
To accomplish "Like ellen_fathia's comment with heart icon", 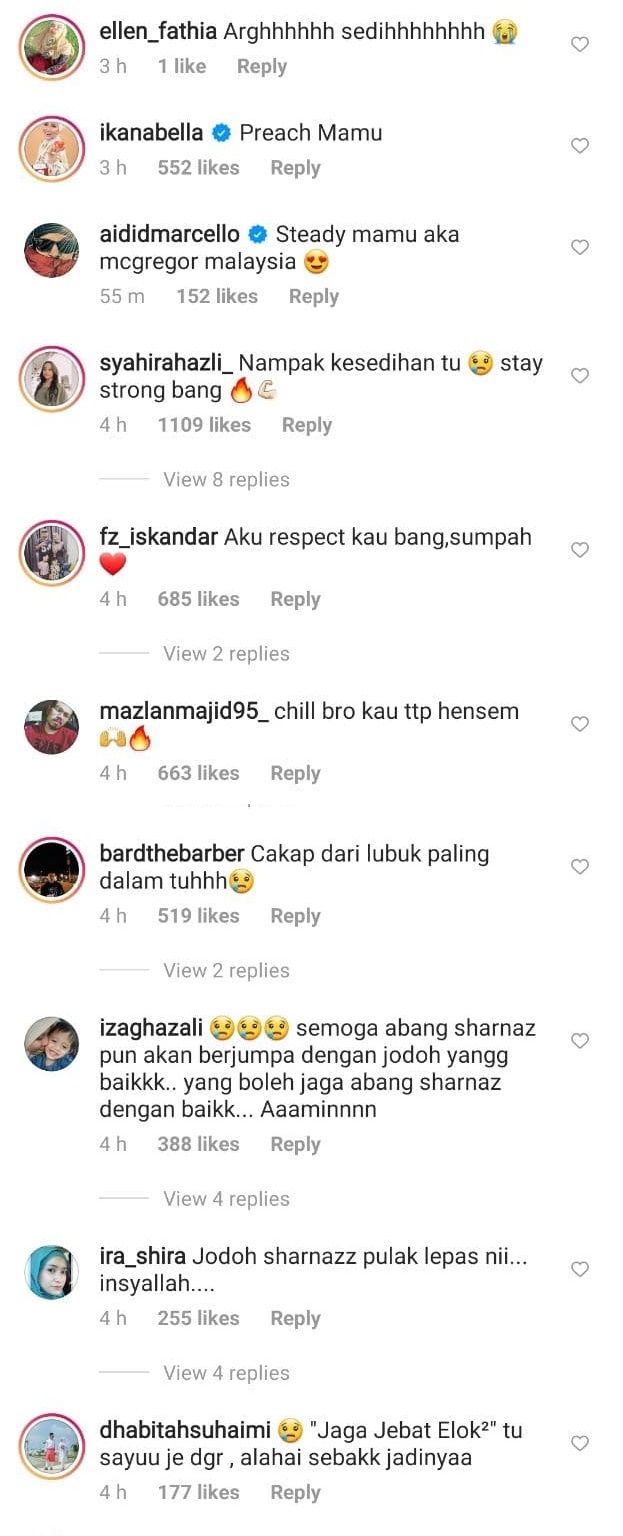I will pyautogui.click(x=579, y=44).
